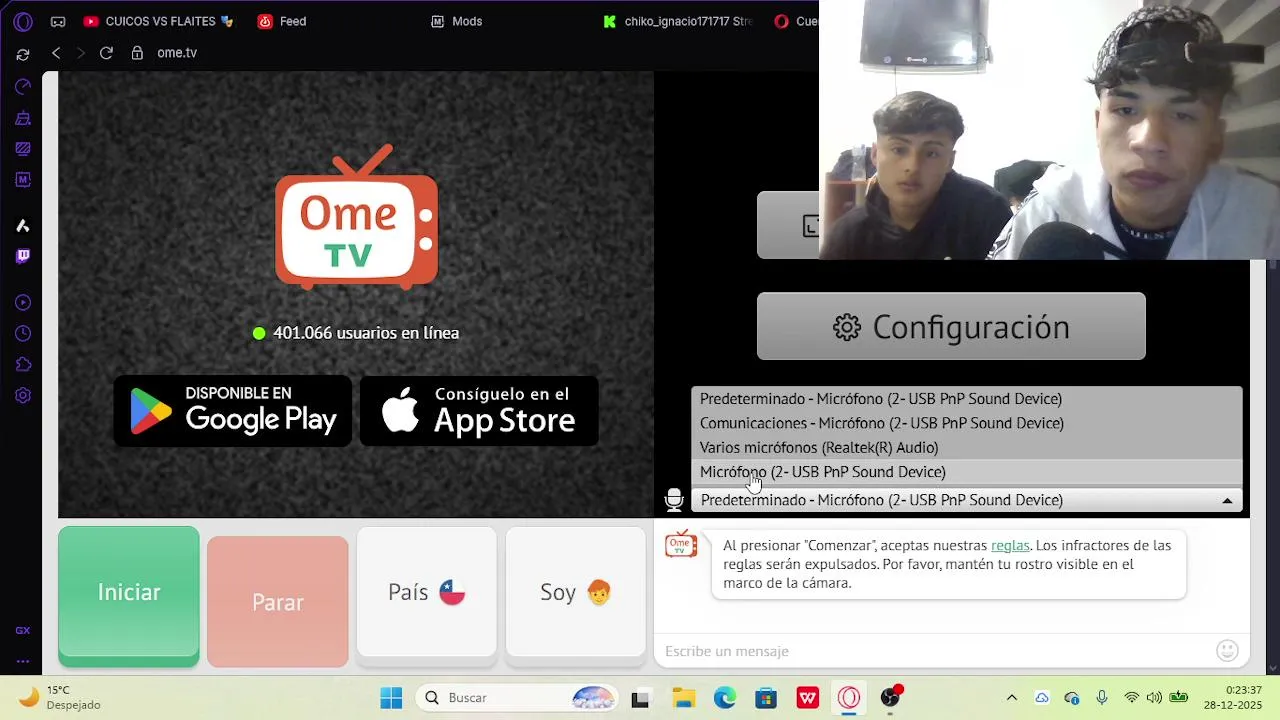This screenshot has width=1280, height=720.
Task: Select Varios micrófonos (Realtek(R) Audio)
Action: [966, 447]
